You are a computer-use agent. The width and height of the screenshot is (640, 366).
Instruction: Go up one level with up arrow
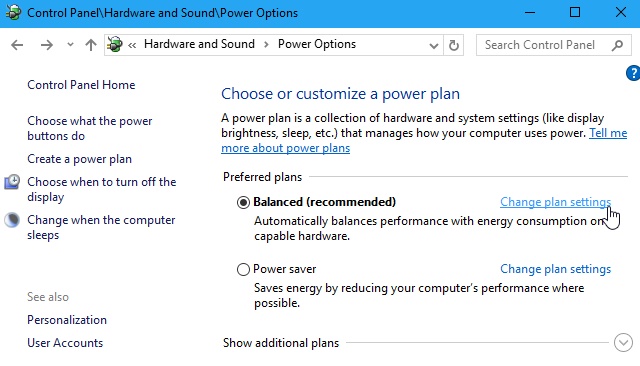click(91, 45)
